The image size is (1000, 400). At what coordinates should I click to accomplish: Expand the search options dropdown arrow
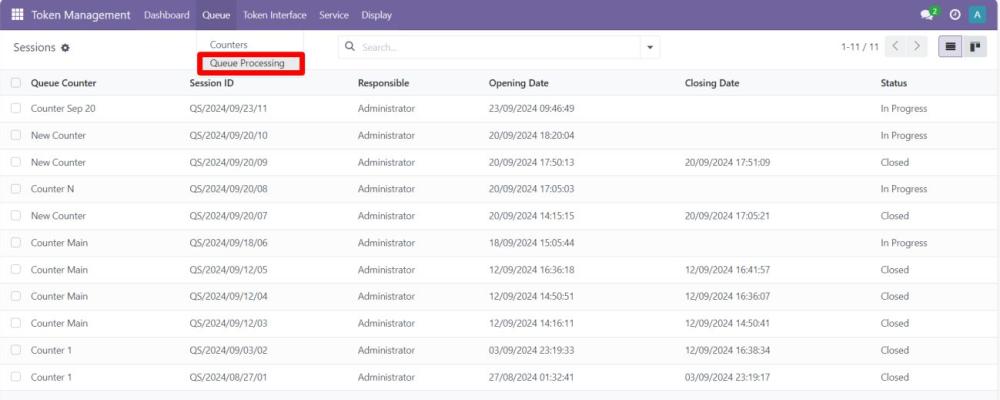pyautogui.click(x=651, y=47)
